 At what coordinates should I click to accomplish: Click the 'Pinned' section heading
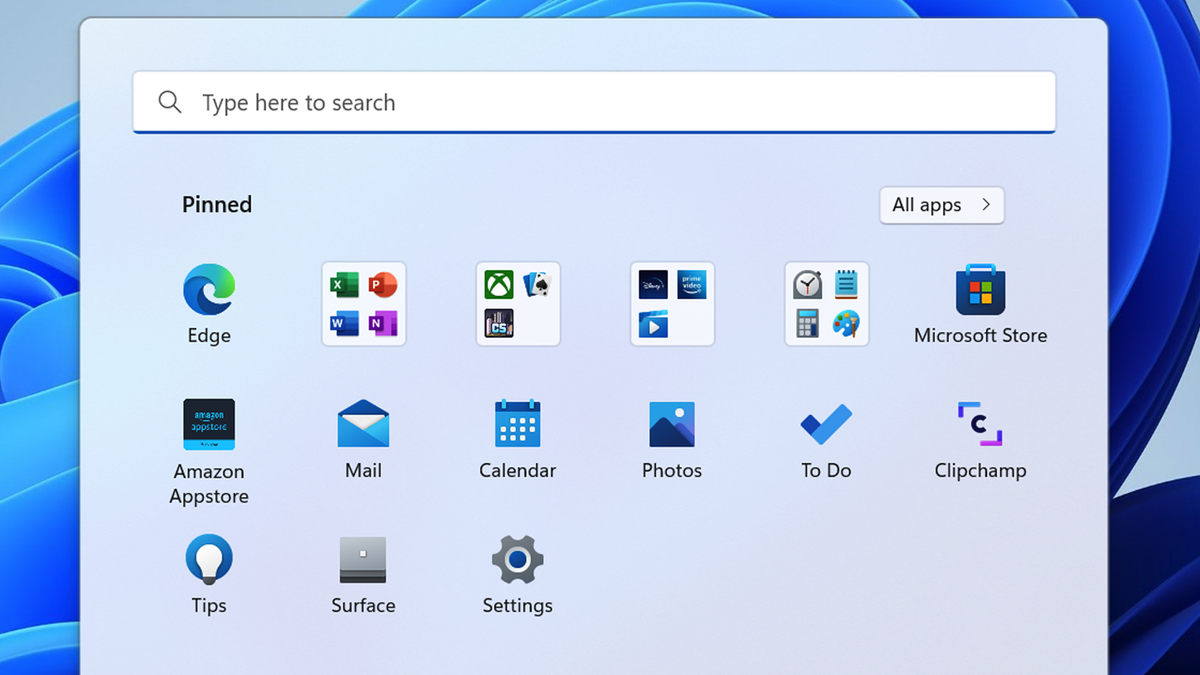217,205
